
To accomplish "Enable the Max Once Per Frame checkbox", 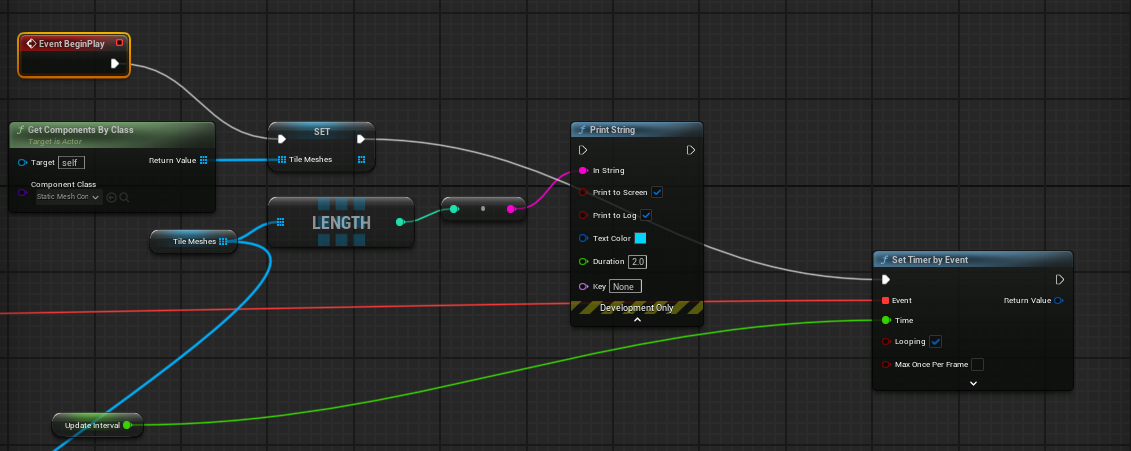I will [x=977, y=364].
